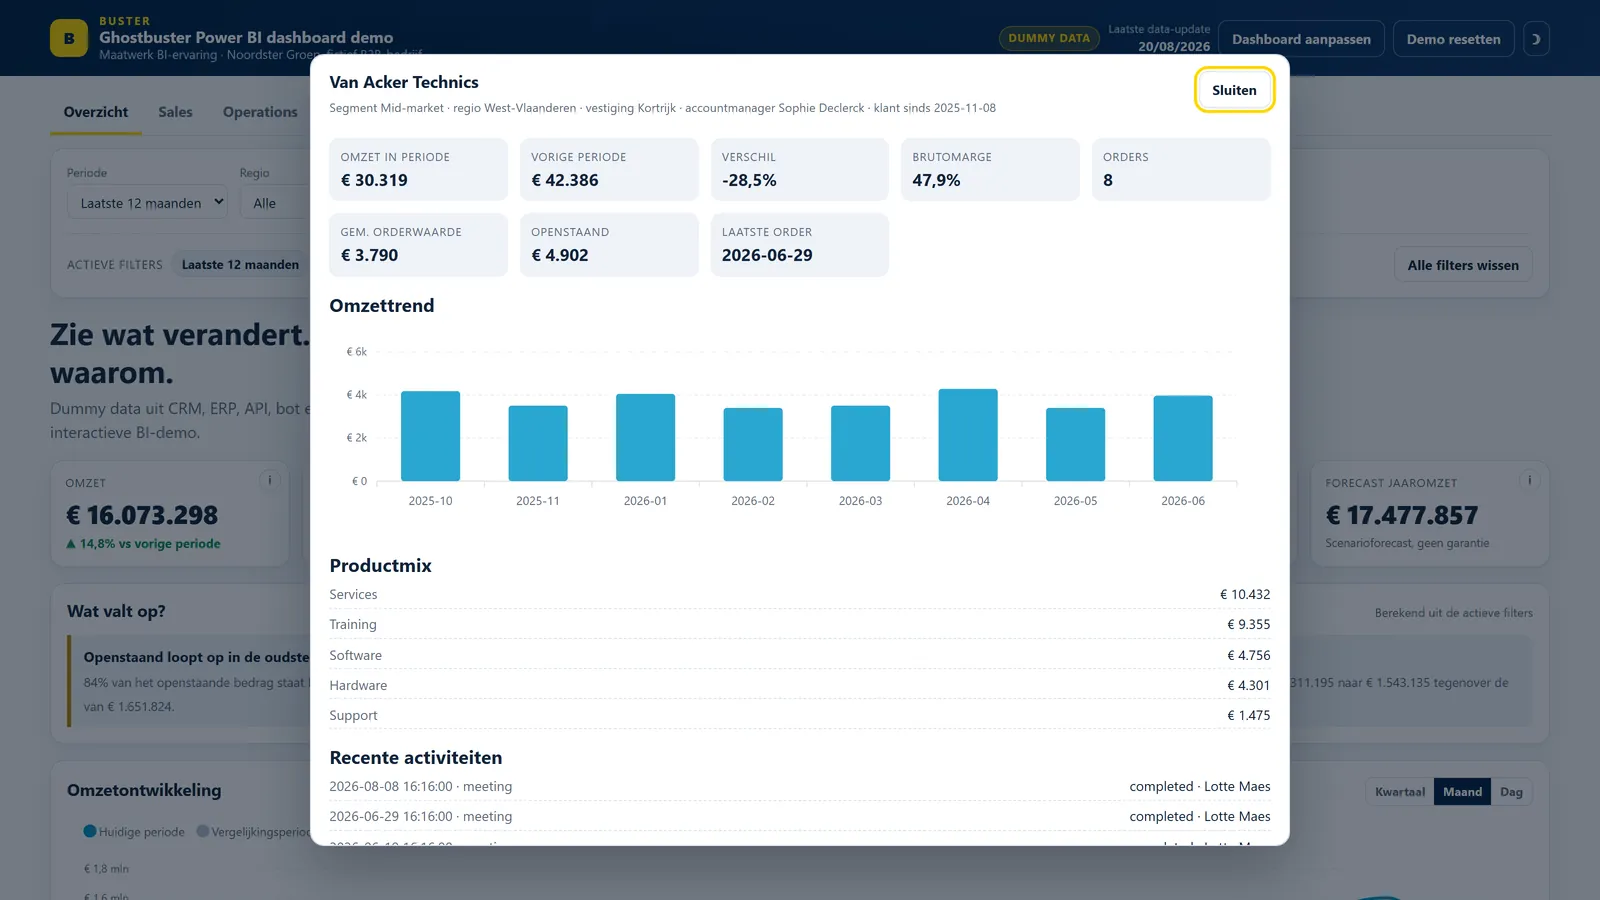The image size is (1600, 900).
Task: Toggle the Vergelijkingsperiode legend marker
Action: [x=203, y=831]
